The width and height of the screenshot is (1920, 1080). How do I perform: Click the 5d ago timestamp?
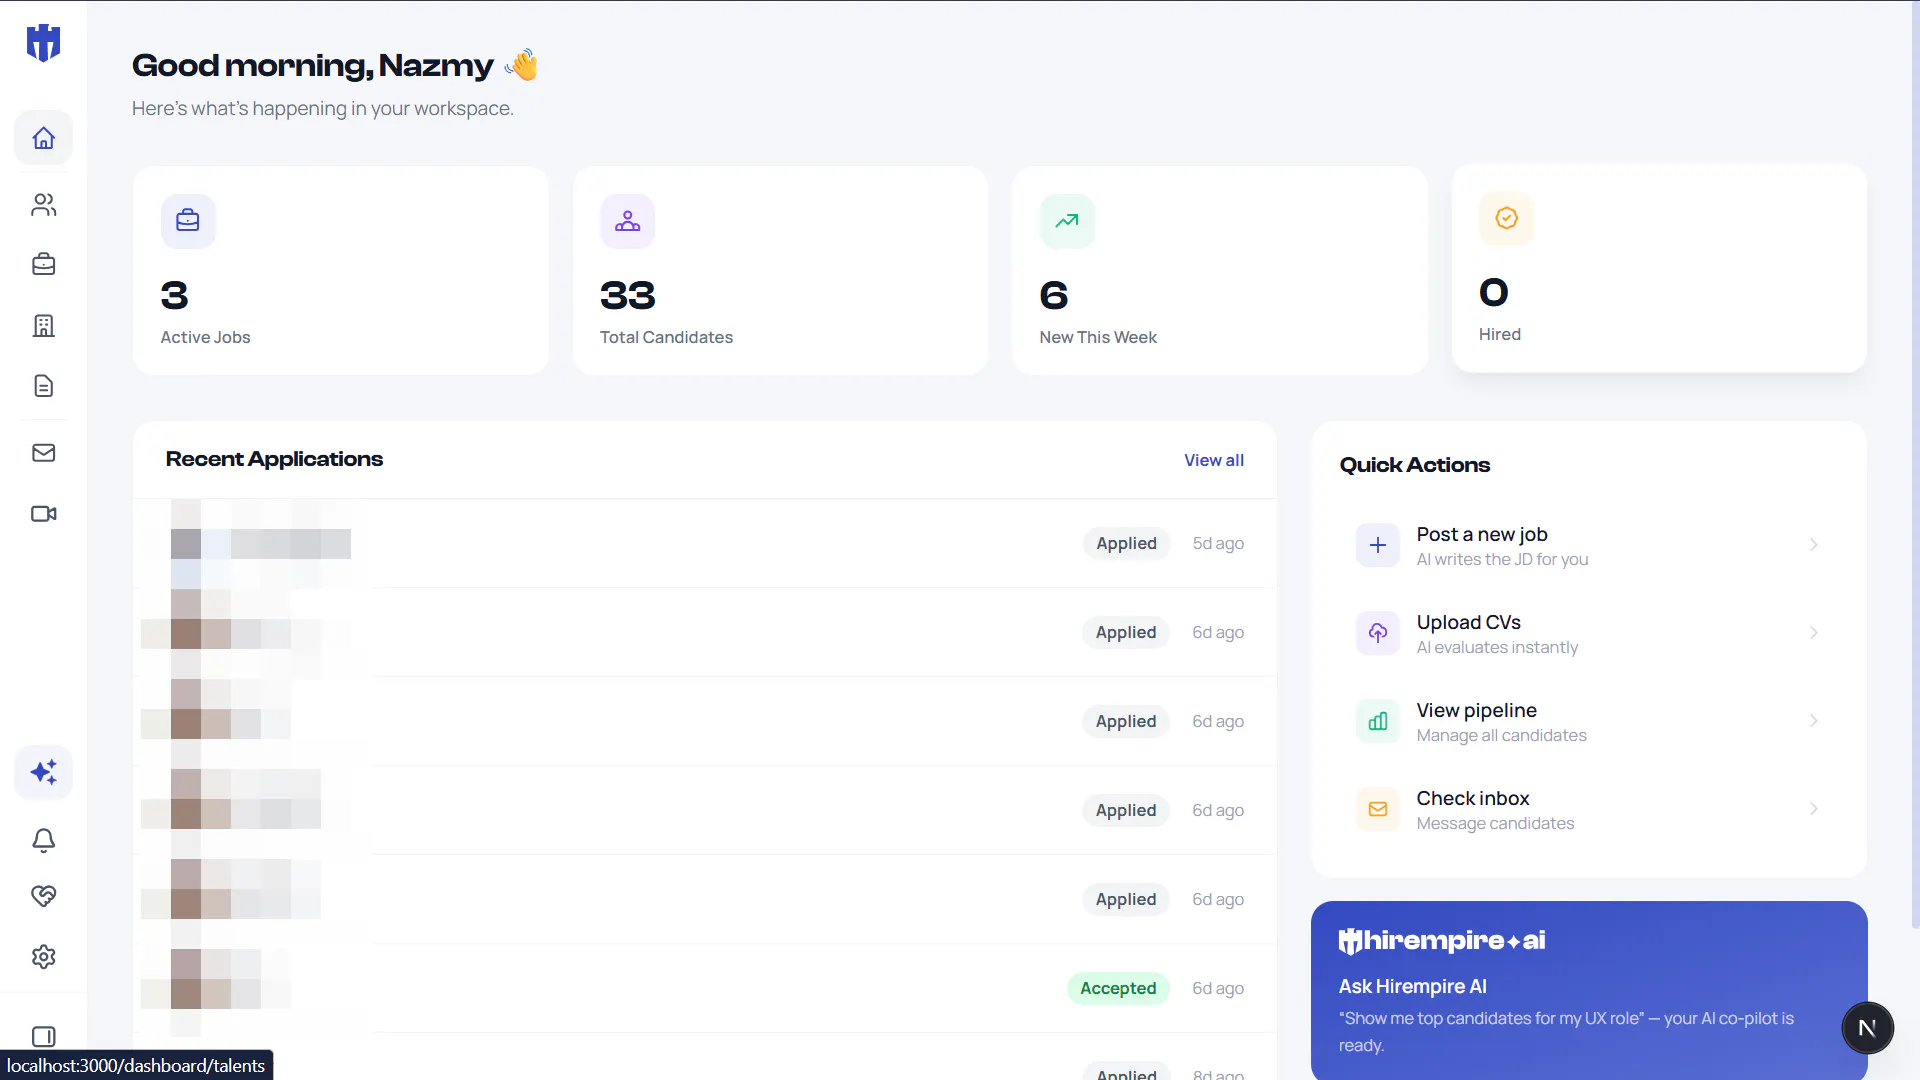tap(1218, 543)
